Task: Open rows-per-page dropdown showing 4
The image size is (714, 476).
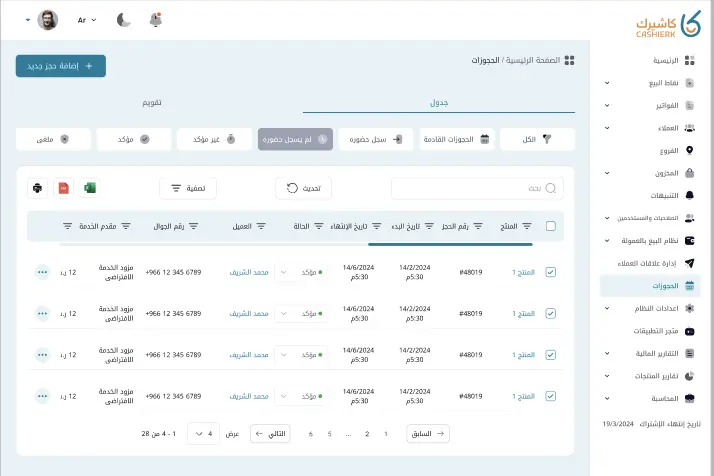Action: tap(204, 434)
